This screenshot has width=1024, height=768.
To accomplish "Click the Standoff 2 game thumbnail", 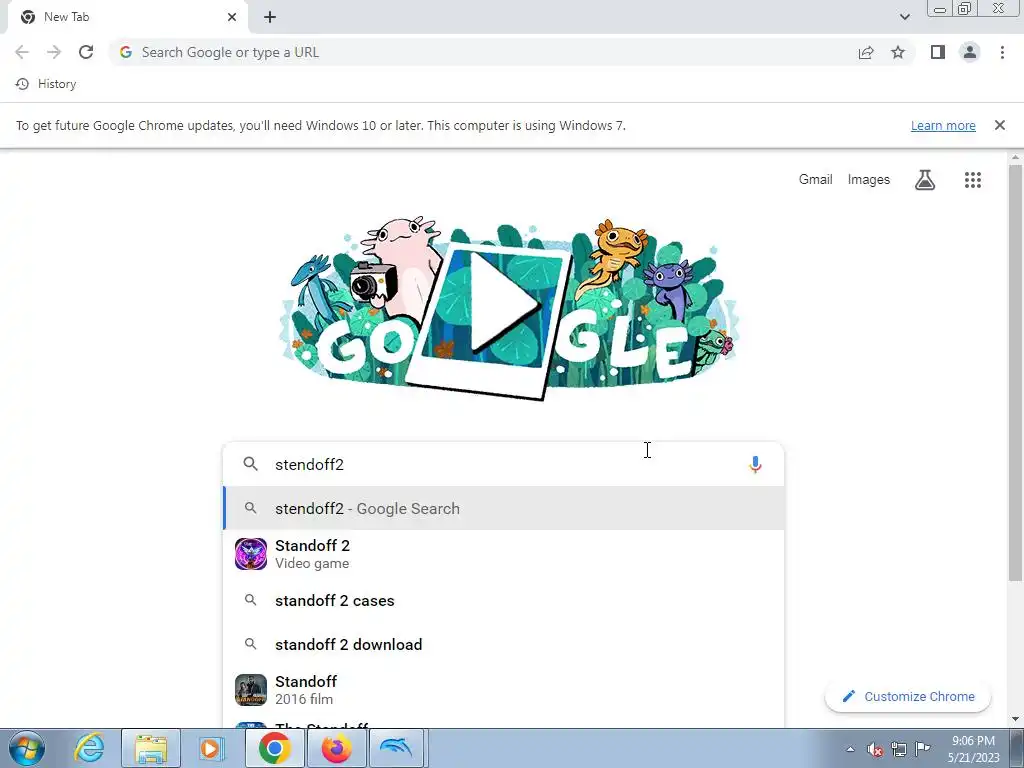I will coord(251,554).
